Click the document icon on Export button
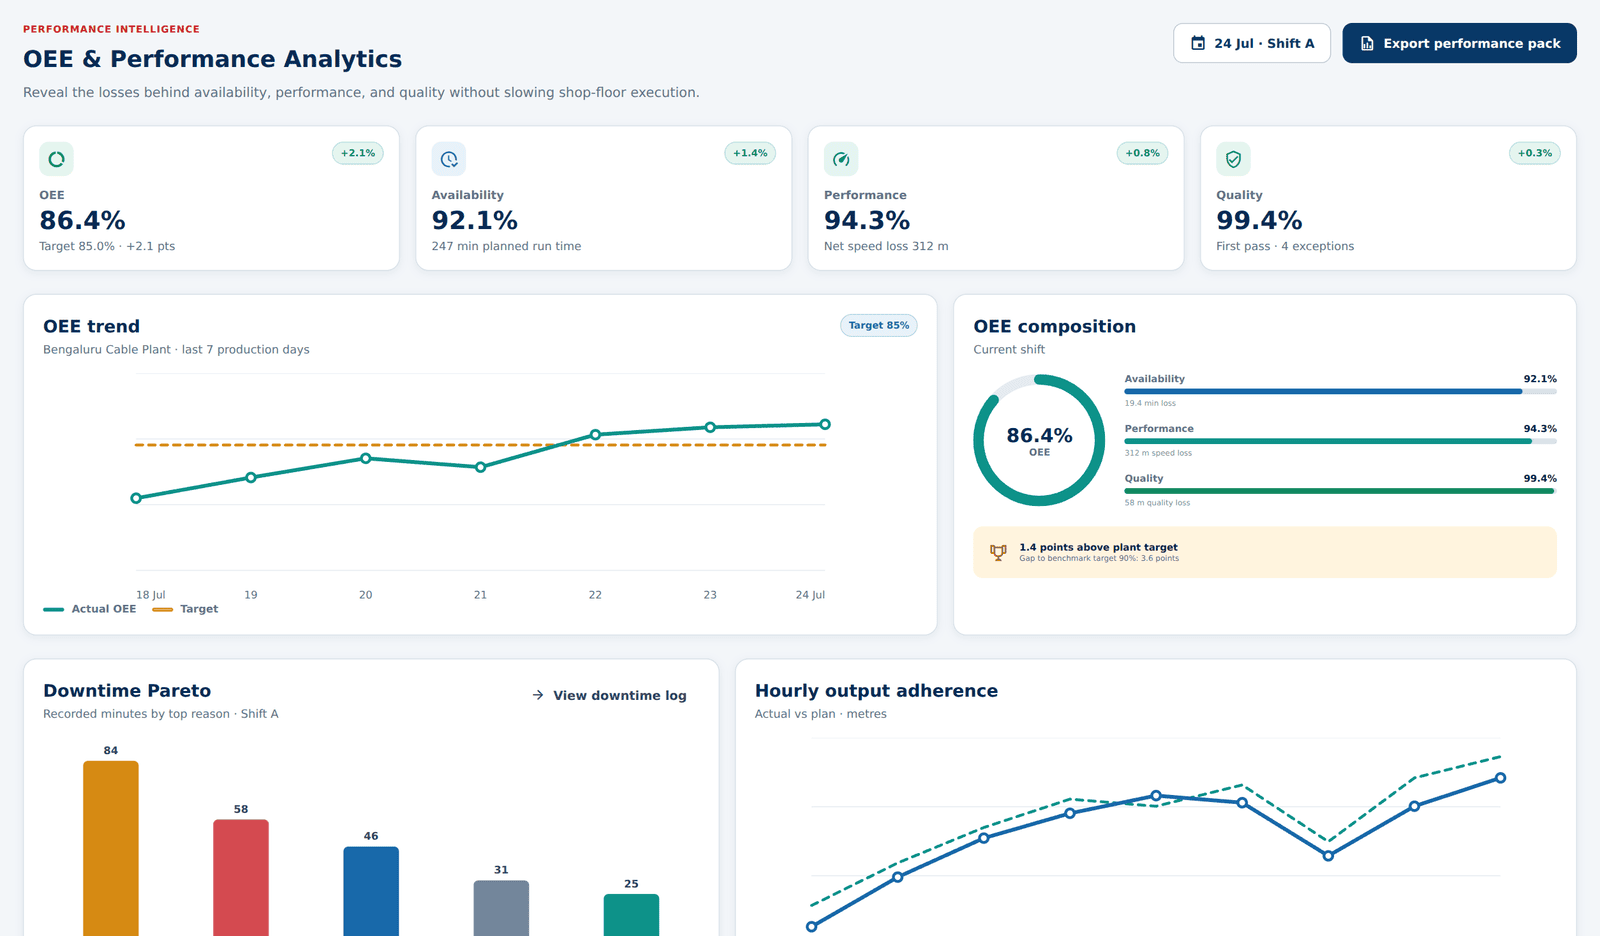Screen dimensions: 1600x936 [x=1367, y=43]
